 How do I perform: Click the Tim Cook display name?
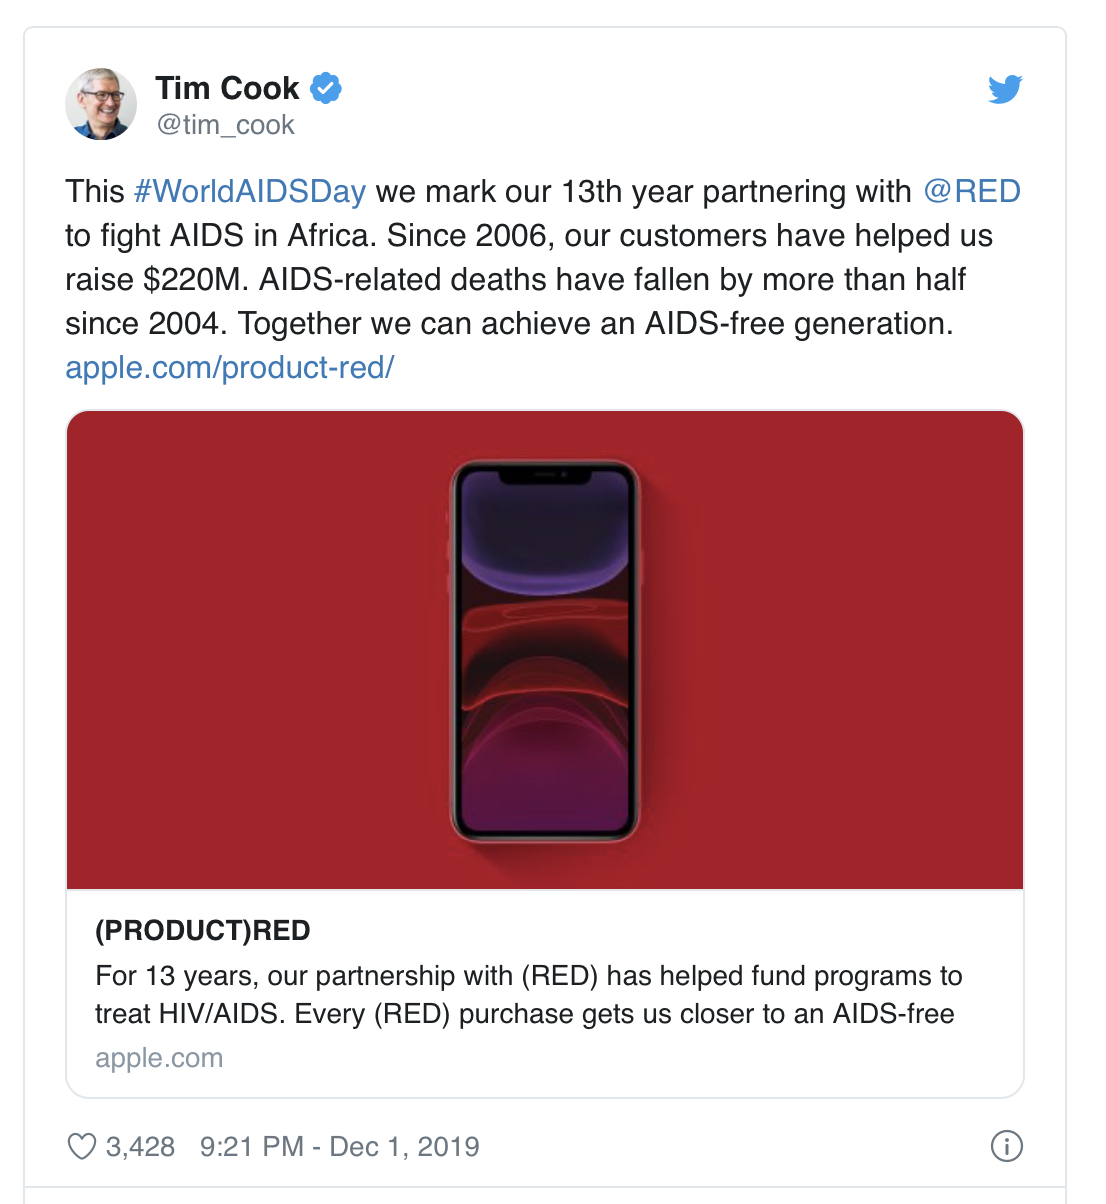tap(226, 87)
